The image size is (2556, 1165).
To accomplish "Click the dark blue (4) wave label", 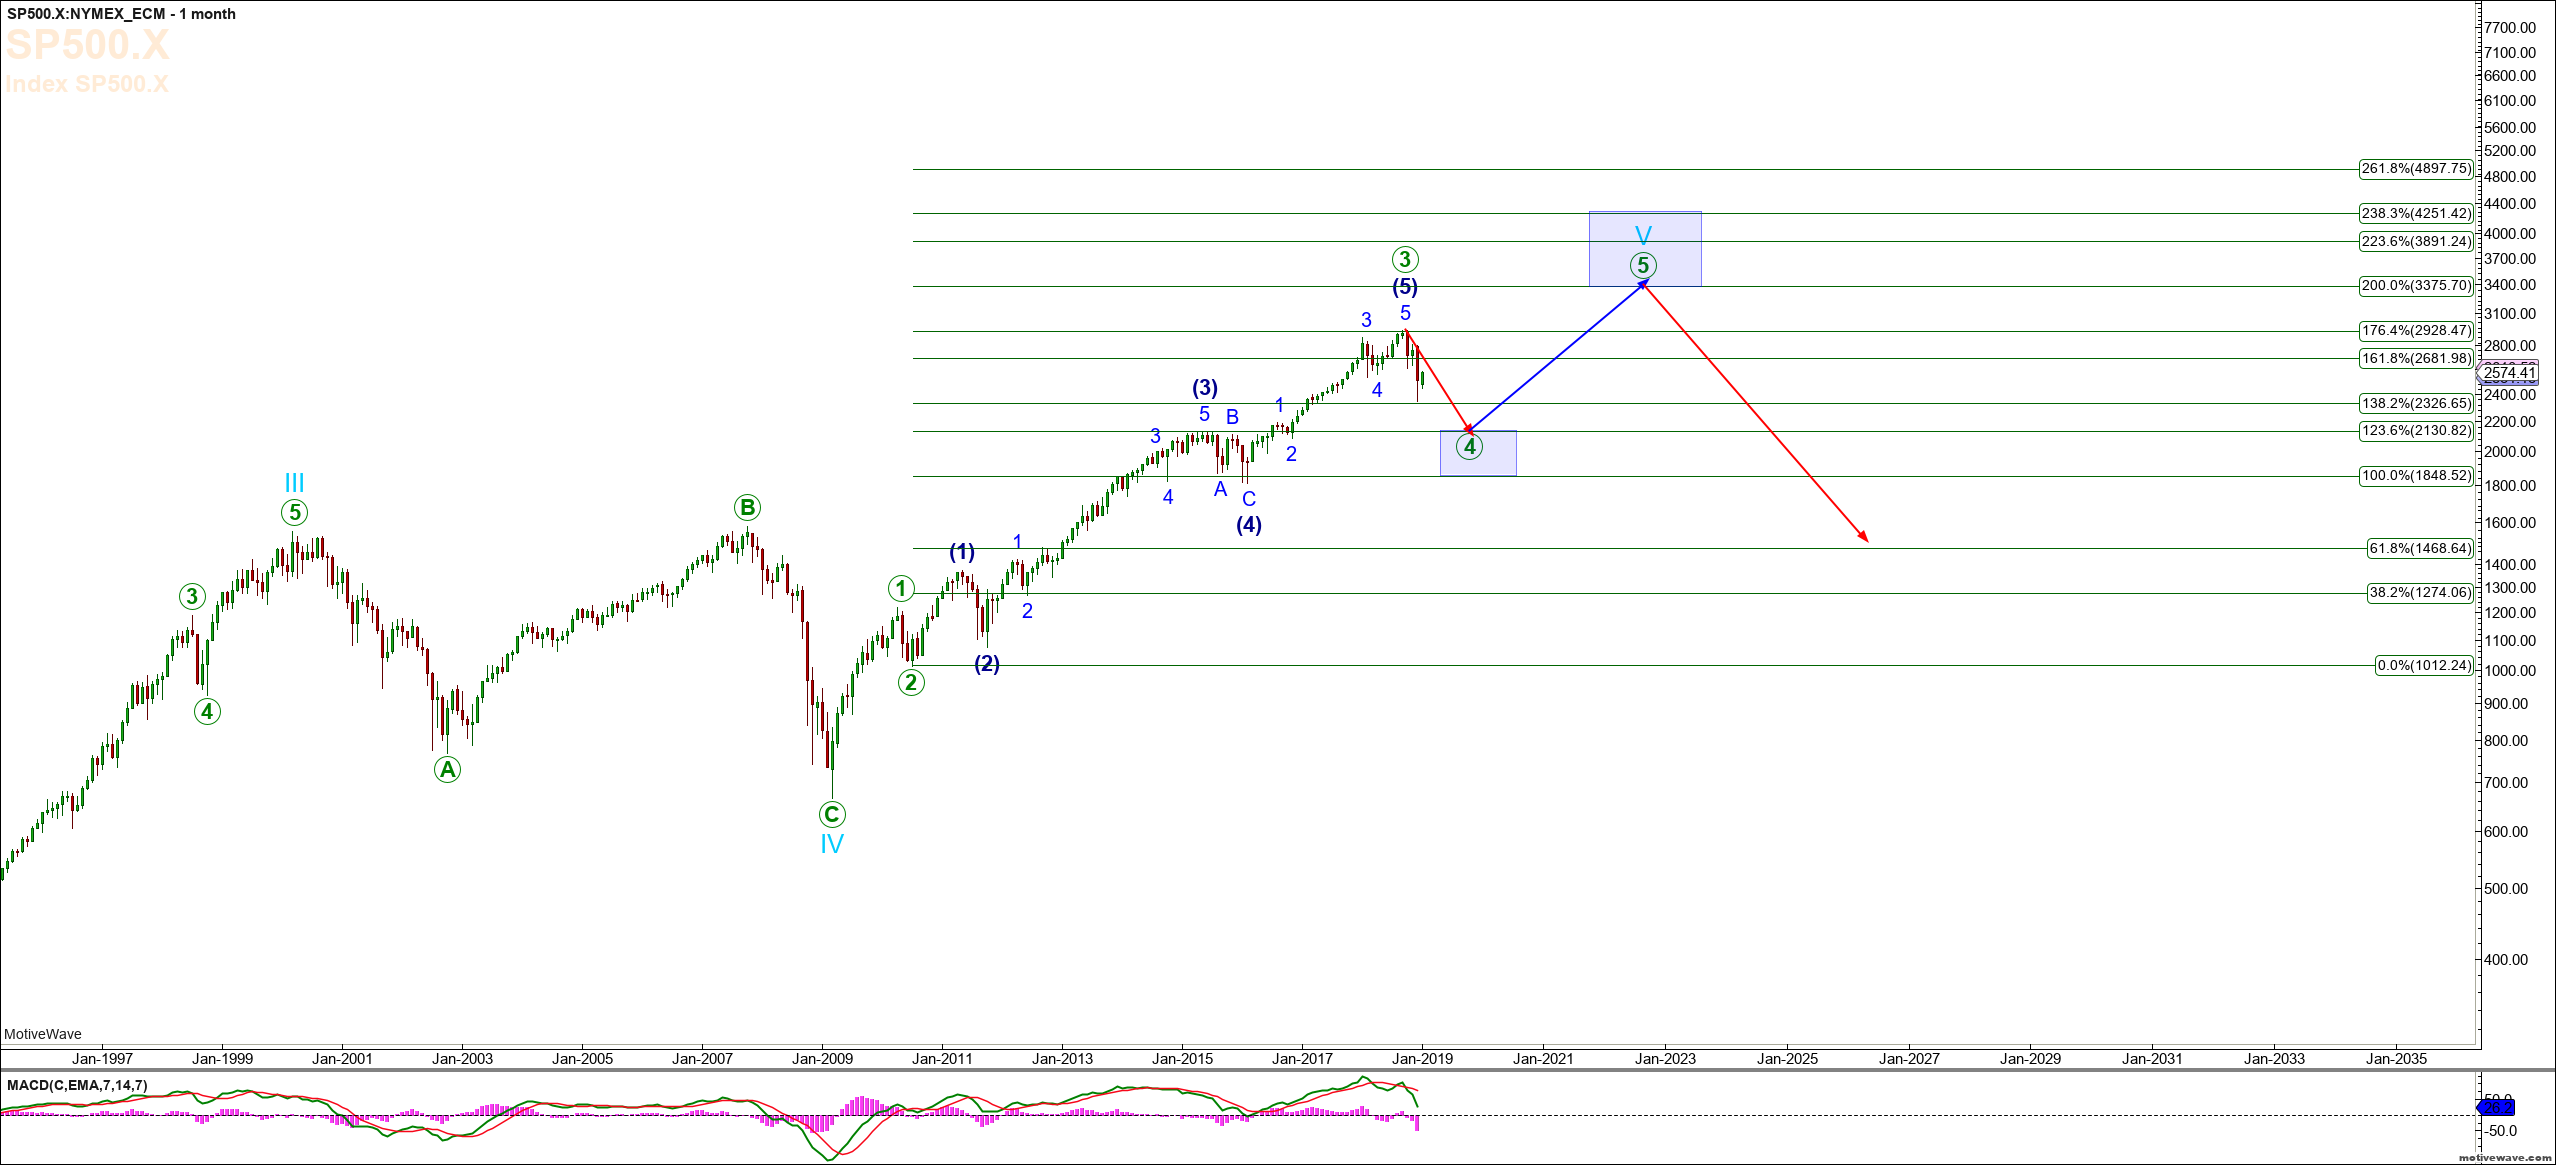I will pyautogui.click(x=1249, y=524).
